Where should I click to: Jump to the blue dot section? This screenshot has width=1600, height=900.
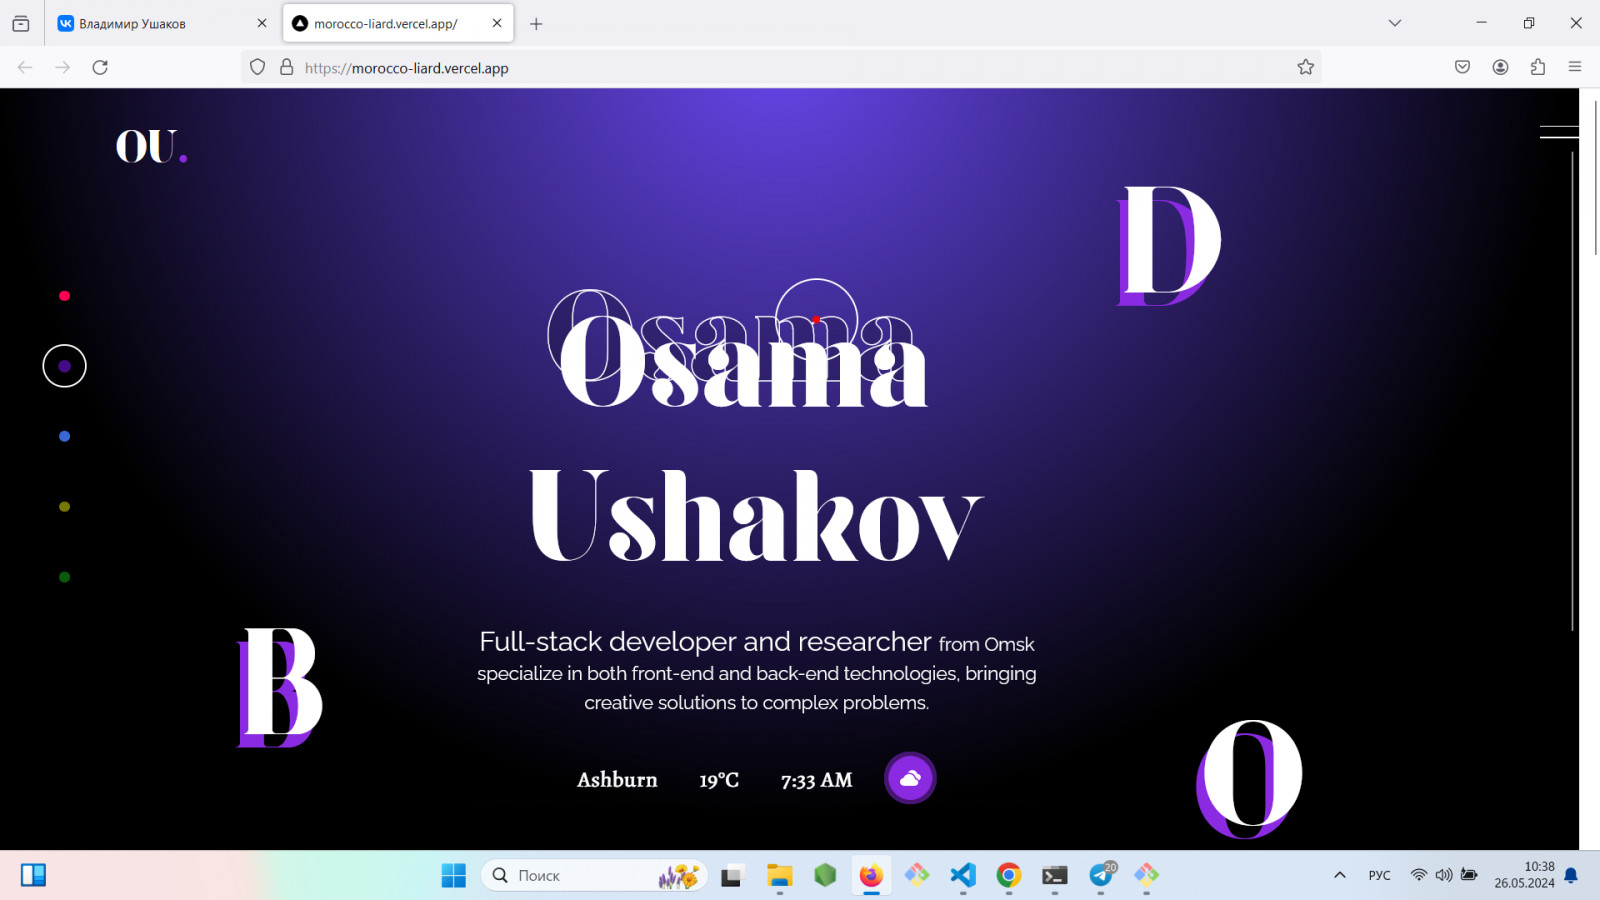tap(65, 436)
